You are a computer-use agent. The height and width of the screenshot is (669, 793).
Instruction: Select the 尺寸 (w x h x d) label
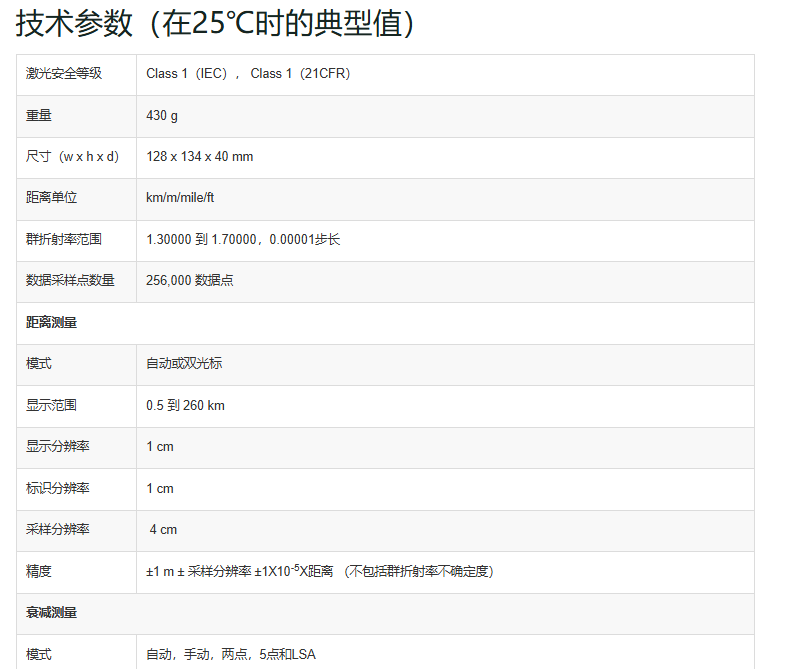coord(72,157)
